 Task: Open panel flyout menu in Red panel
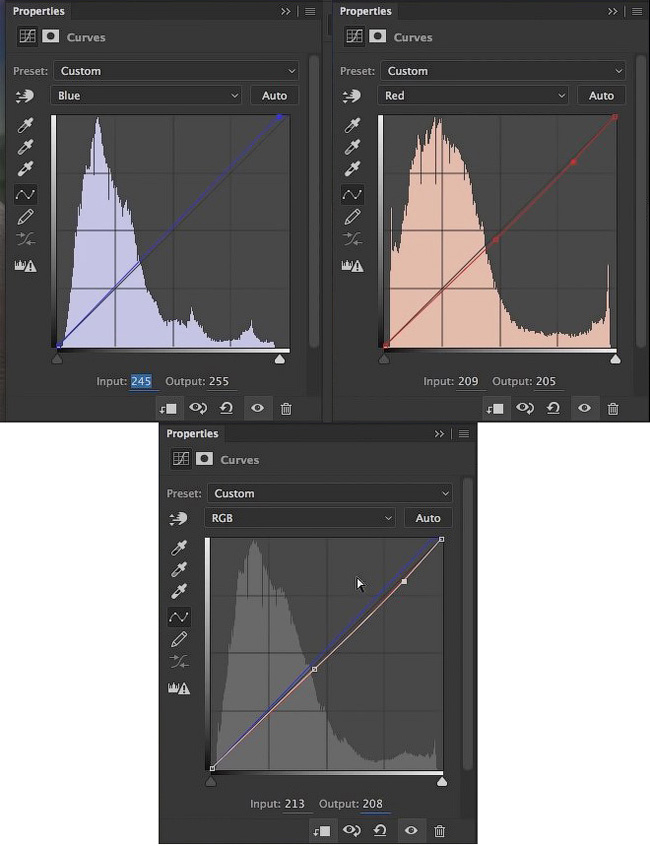[637, 11]
